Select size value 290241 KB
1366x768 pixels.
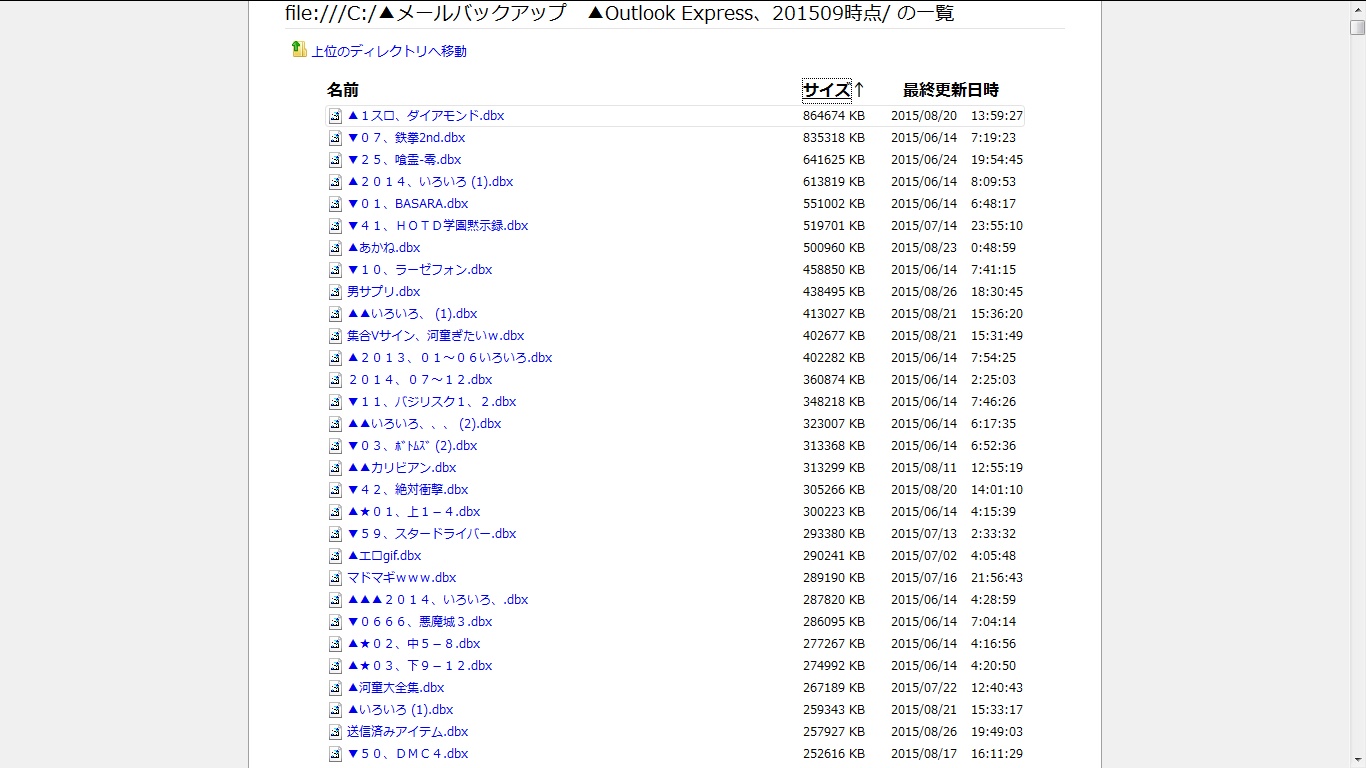834,556
